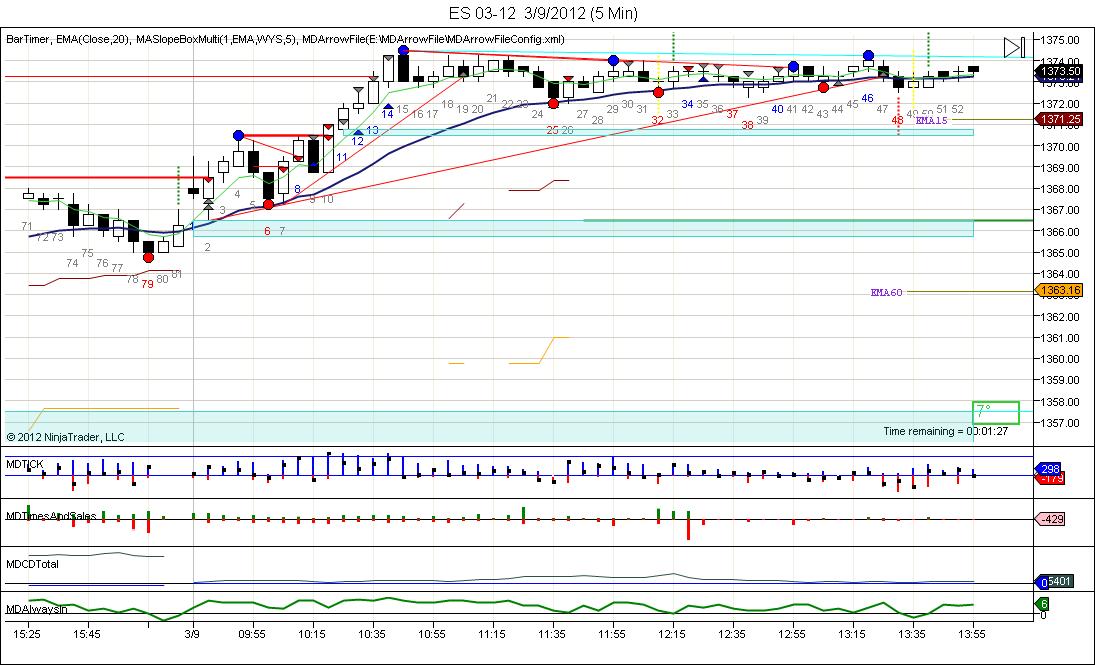Click the blue bar number 46
Viewport: 1095px width, 665px height.
click(867, 98)
